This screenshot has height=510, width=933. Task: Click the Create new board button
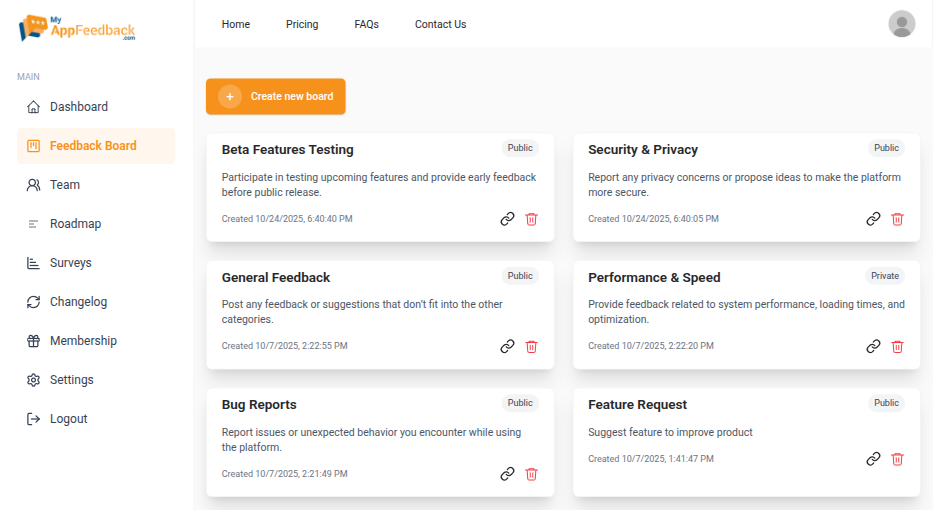pyautogui.click(x=276, y=97)
